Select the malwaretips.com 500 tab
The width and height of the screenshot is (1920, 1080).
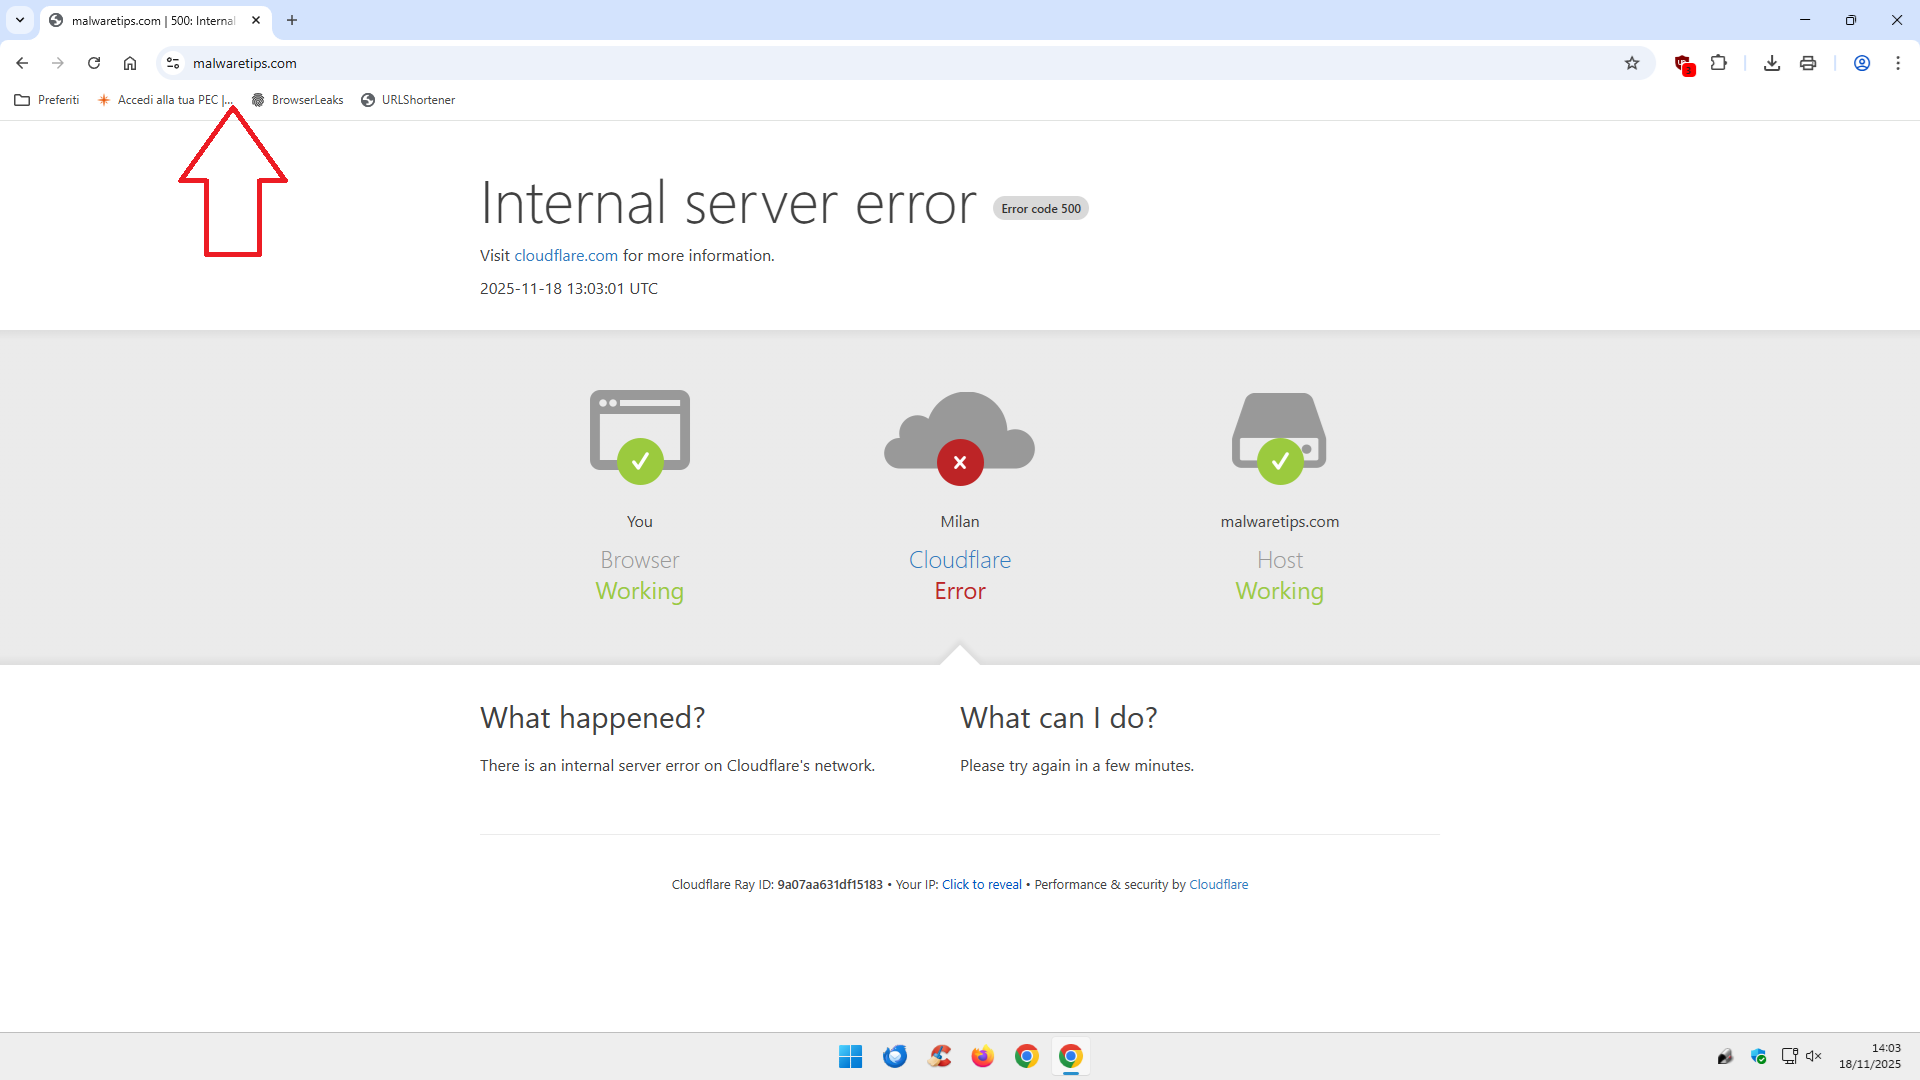152,20
